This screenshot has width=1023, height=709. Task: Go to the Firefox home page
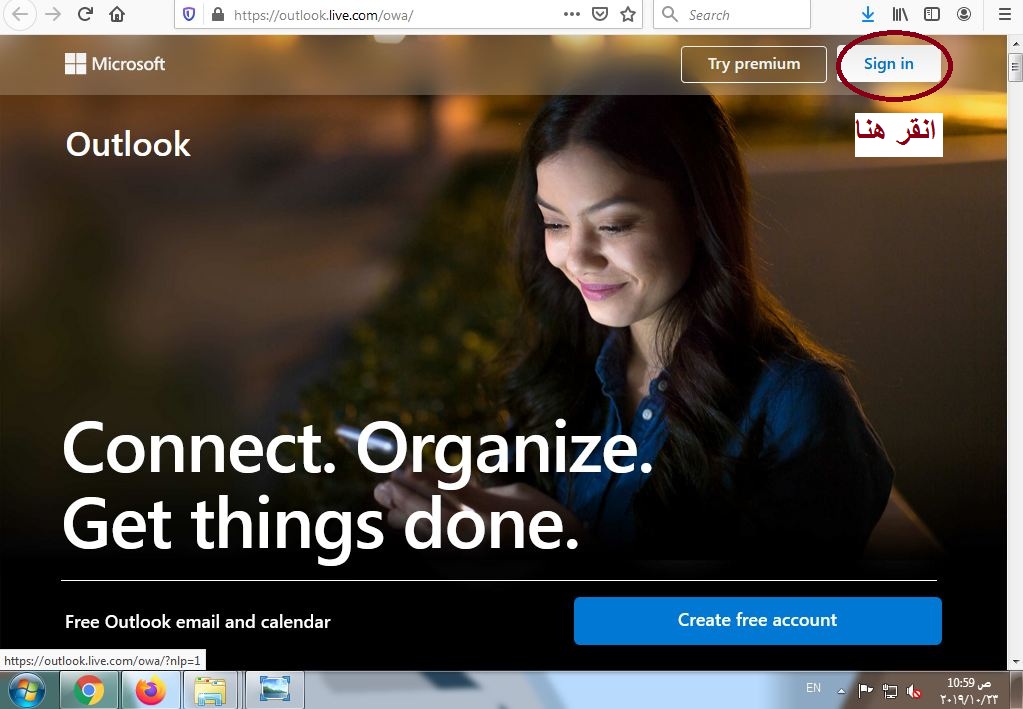[x=118, y=15]
